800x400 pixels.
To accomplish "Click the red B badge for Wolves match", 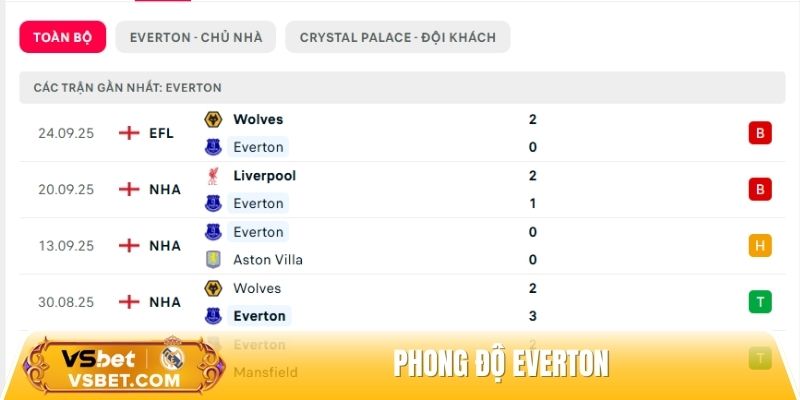I will point(760,133).
